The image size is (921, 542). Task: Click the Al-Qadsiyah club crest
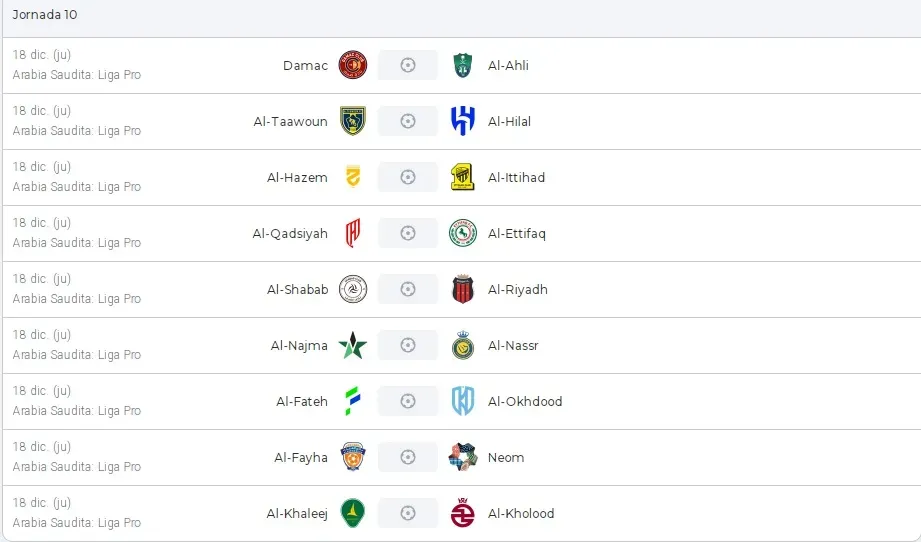(353, 233)
